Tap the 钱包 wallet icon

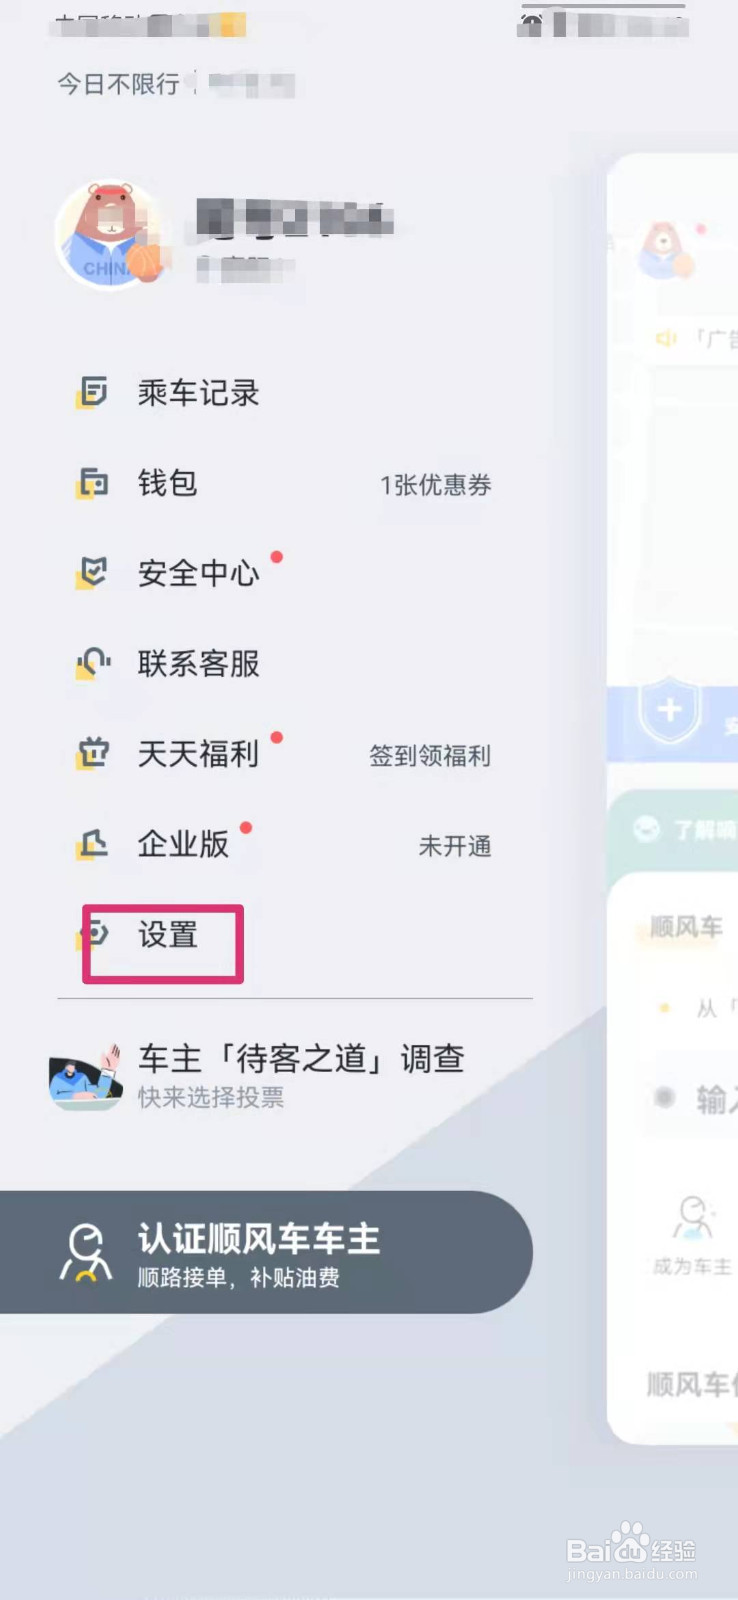(92, 484)
